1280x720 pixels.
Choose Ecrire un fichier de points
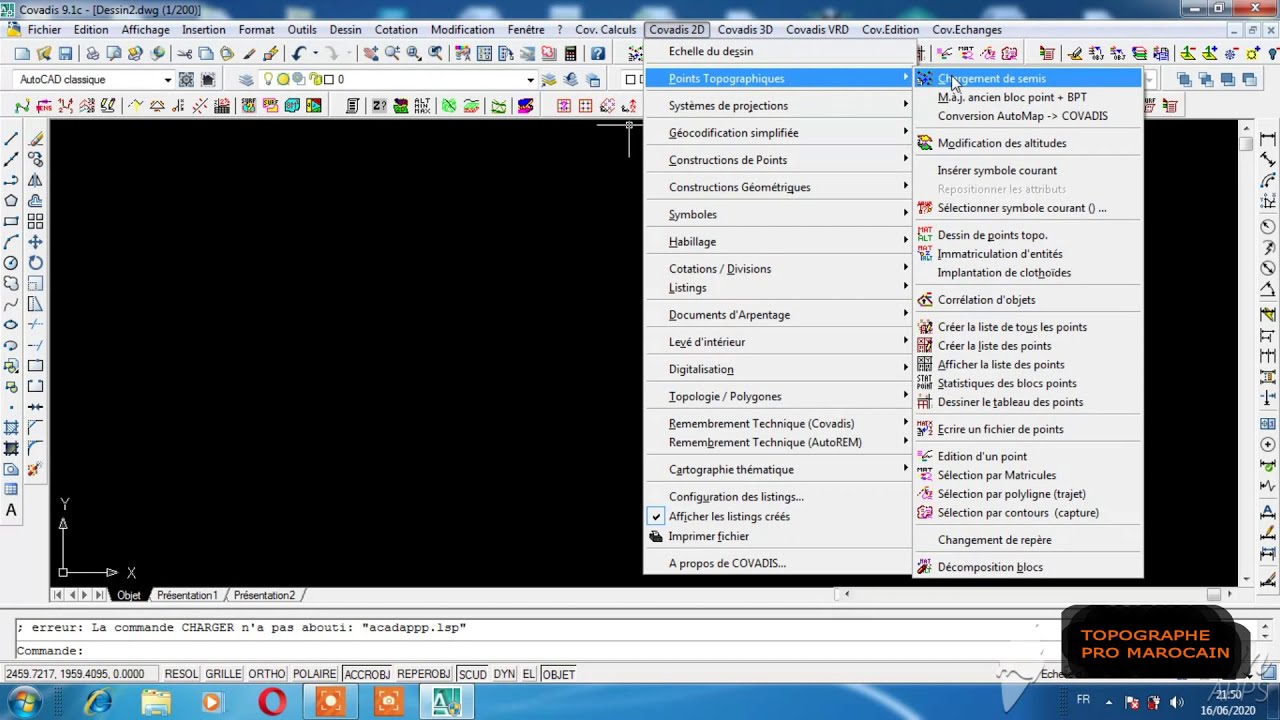point(1028,429)
